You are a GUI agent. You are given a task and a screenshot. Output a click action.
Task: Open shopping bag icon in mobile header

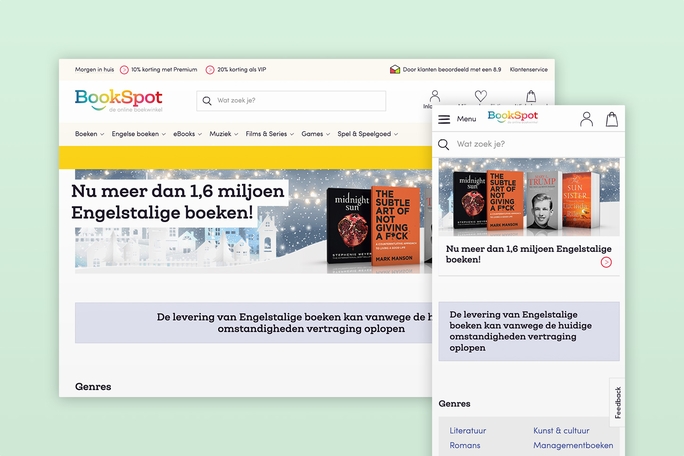612,119
